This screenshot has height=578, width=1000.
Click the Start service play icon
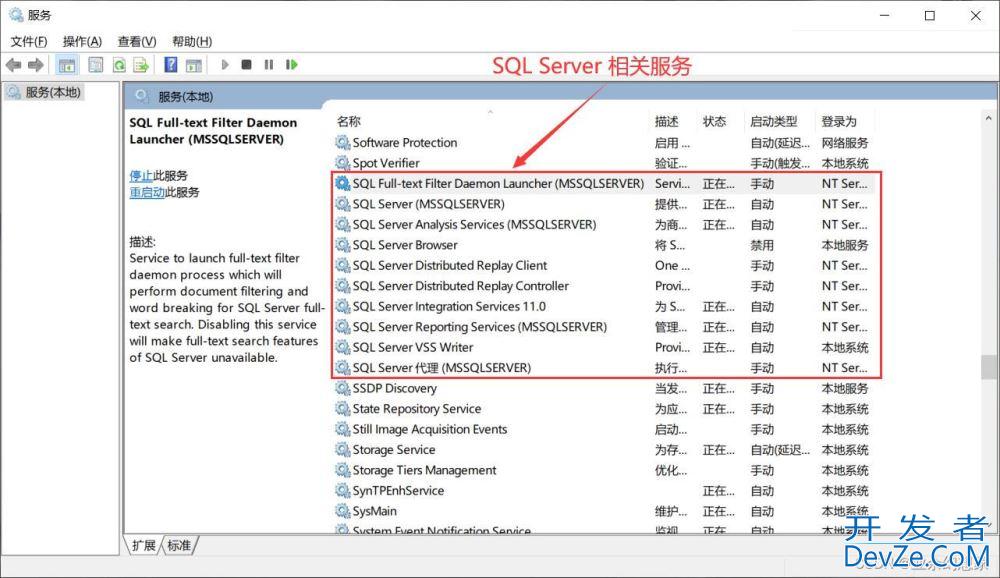pyautogui.click(x=224, y=64)
